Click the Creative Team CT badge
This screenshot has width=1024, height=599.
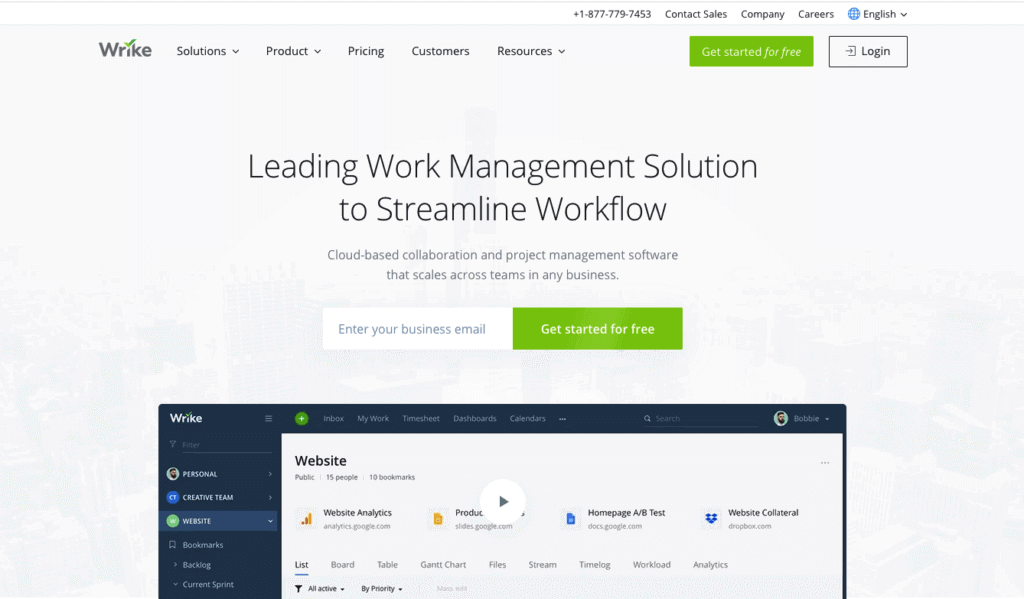(173, 497)
